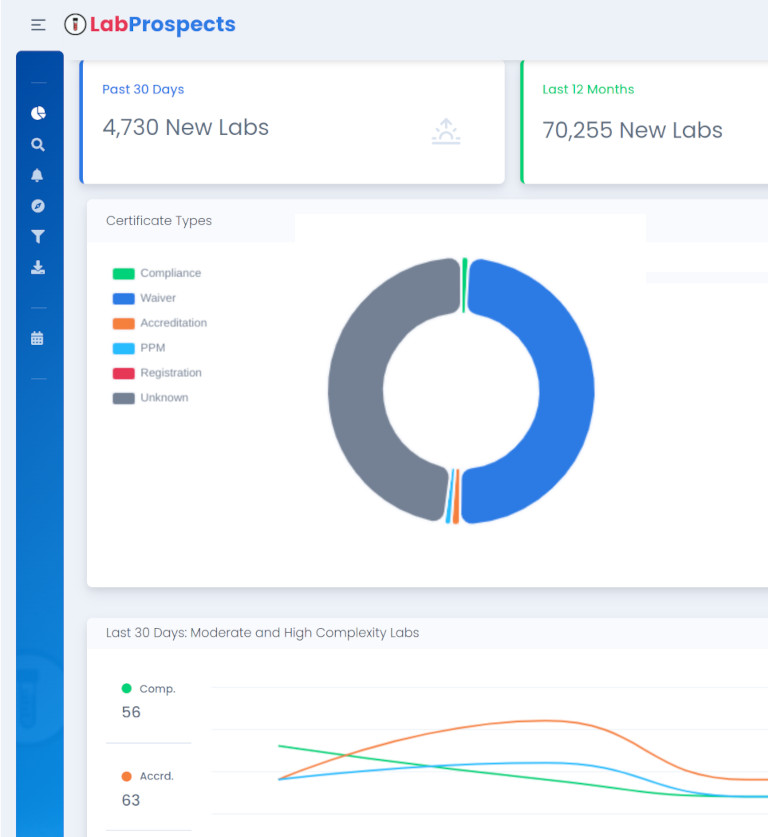Click the gray Unknown donut segment

(x=357, y=390)
